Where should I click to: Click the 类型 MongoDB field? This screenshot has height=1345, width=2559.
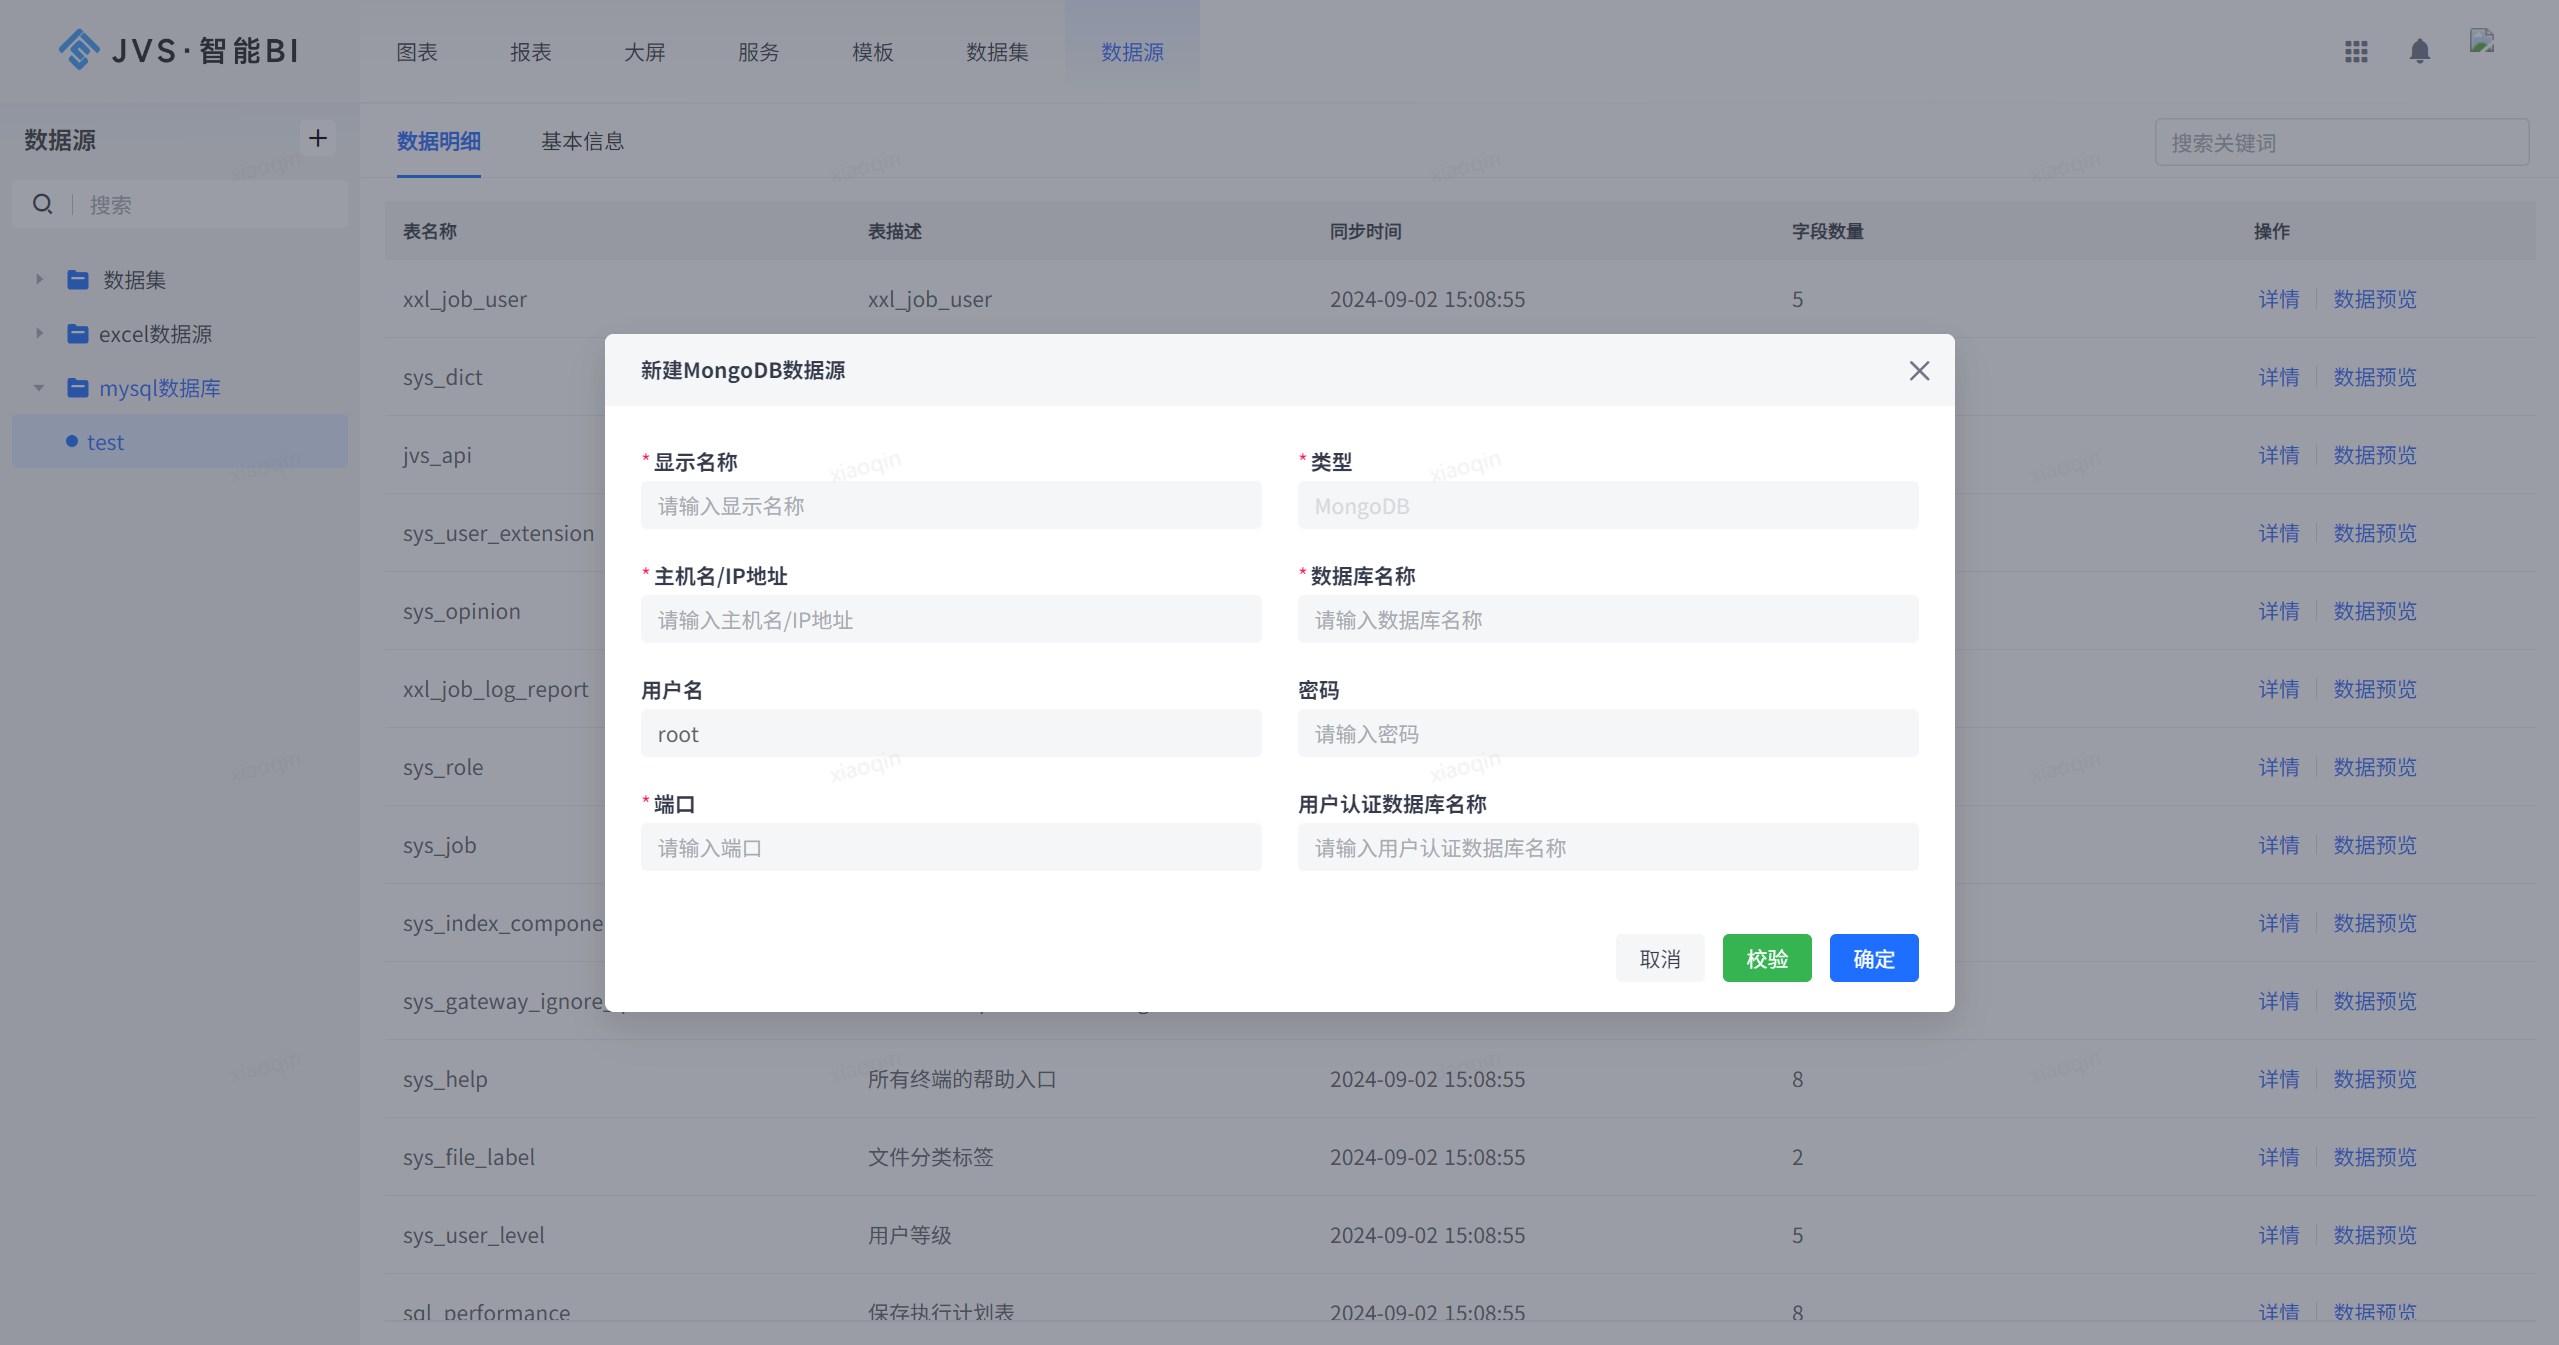coord(1608,505)
